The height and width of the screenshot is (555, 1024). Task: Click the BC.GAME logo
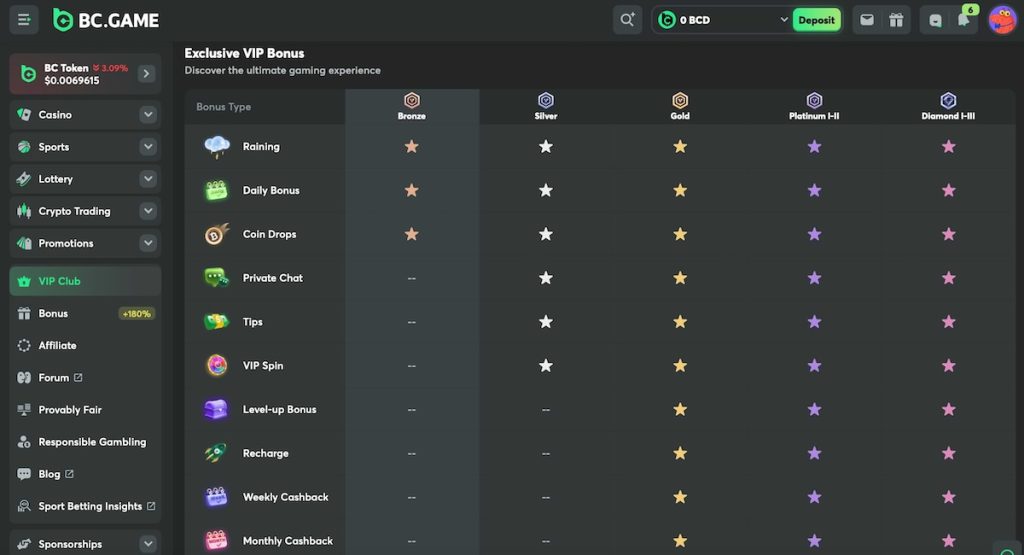pos(106,20)
